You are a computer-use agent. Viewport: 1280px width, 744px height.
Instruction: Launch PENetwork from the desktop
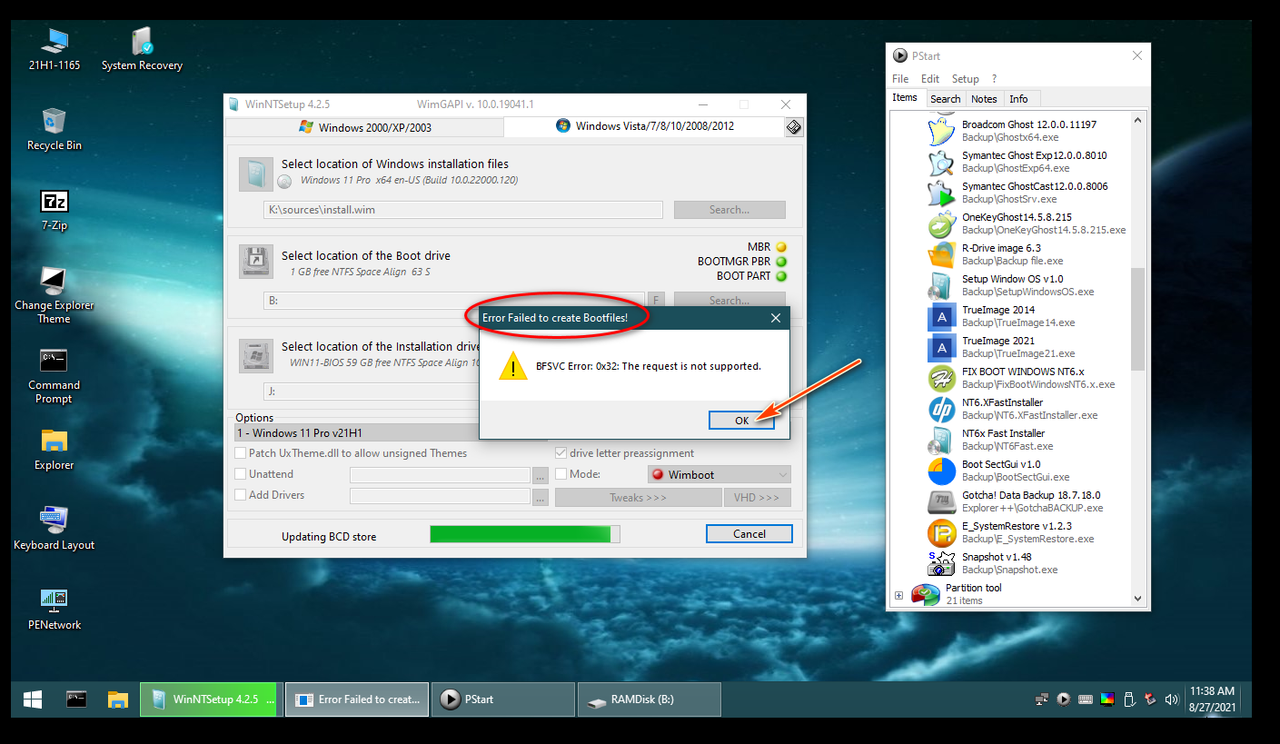[54, 609]
